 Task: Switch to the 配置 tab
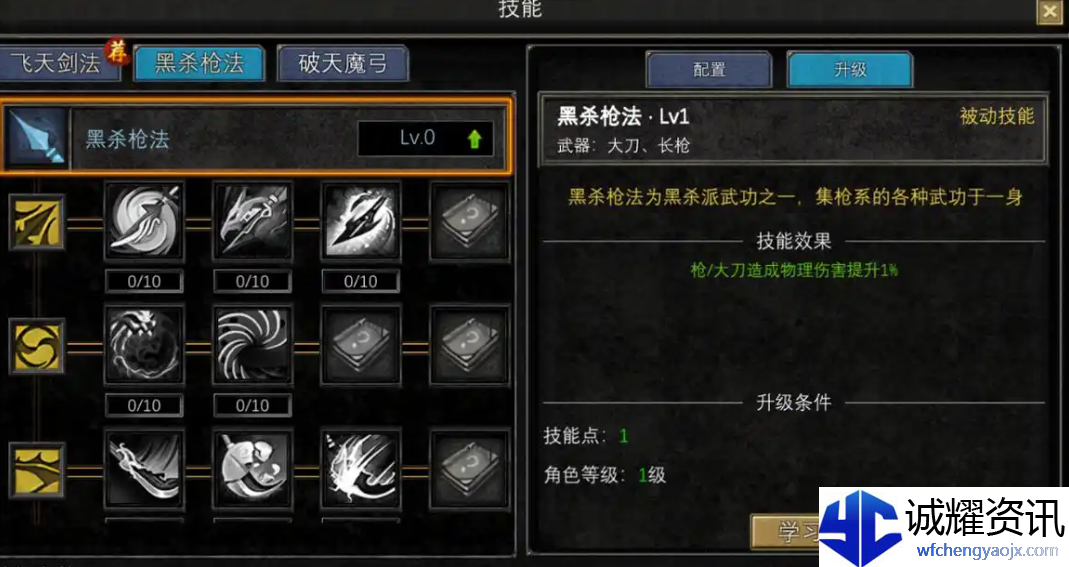click(x=709, y=70)
